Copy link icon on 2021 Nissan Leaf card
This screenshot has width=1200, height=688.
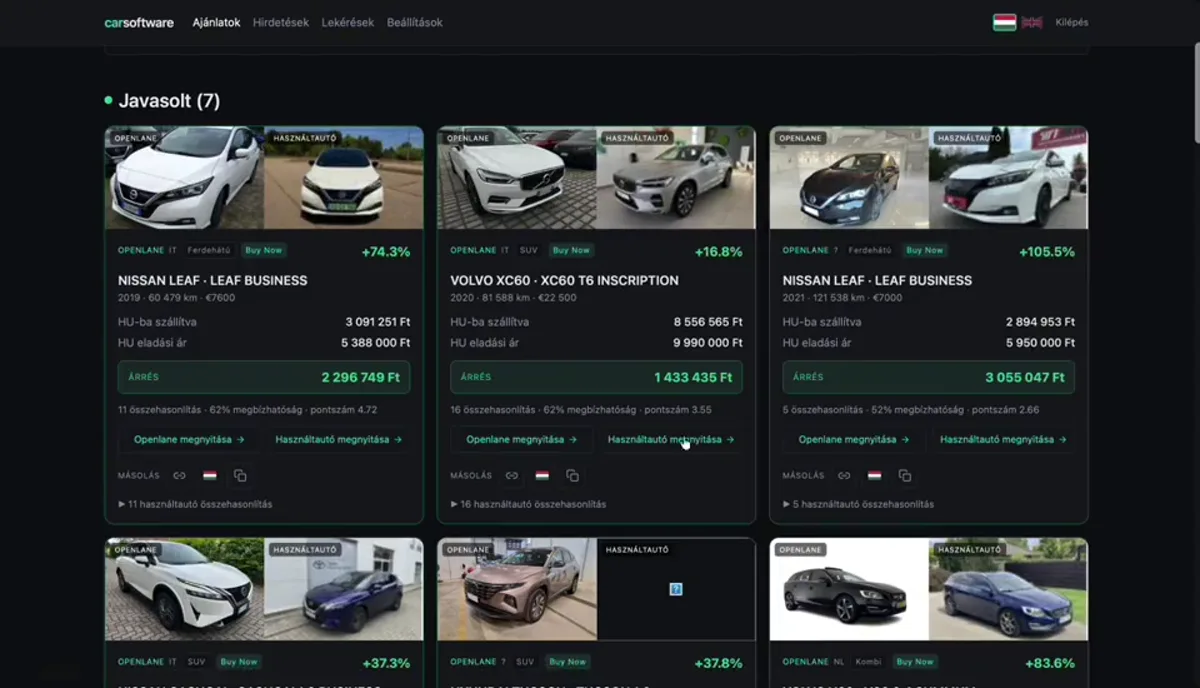(844, 476)
